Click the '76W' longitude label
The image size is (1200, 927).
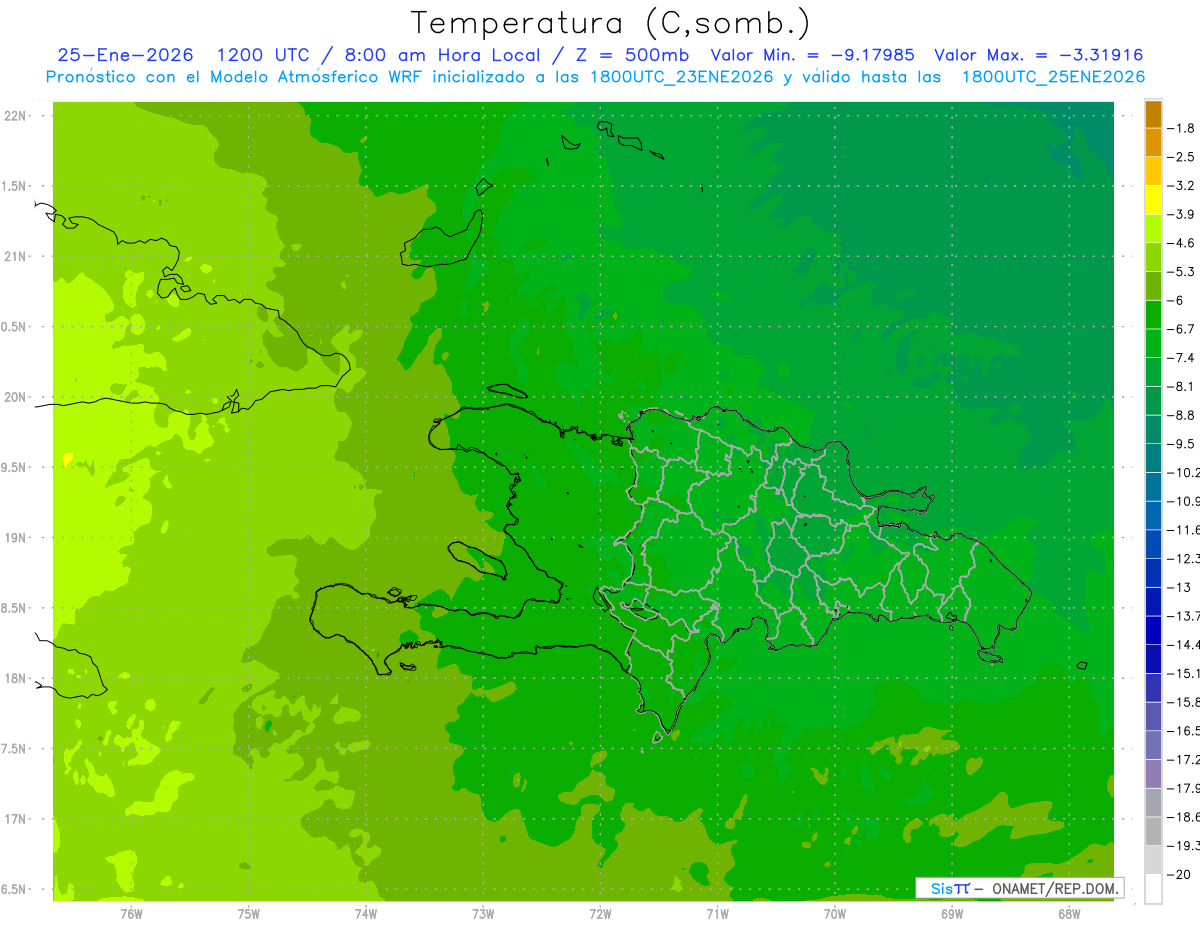[131, 913]
